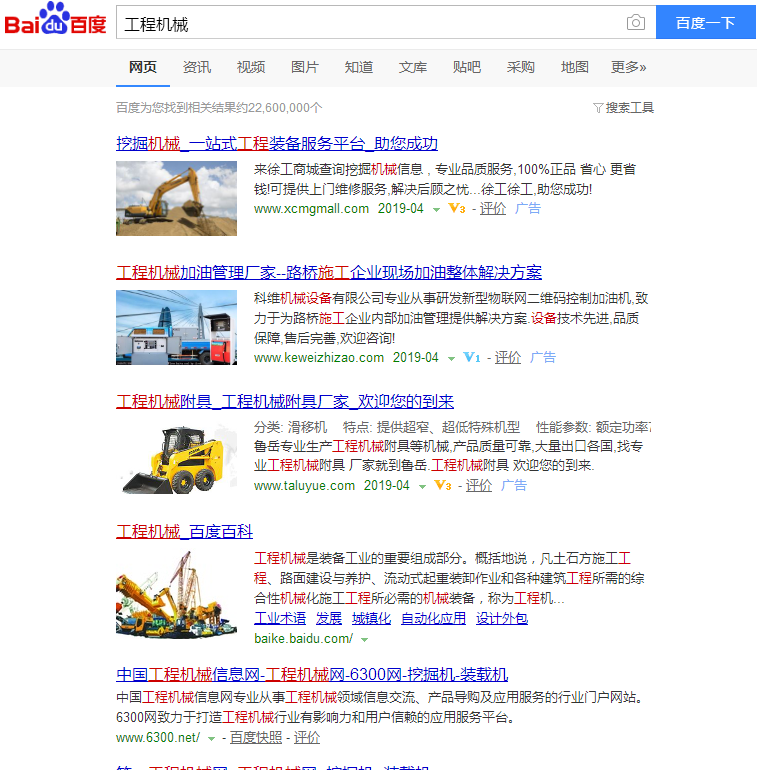Viewport: 757px width, 770px height.
Task: Click baike.baidu.com/ URL
Action: [303, 638]
